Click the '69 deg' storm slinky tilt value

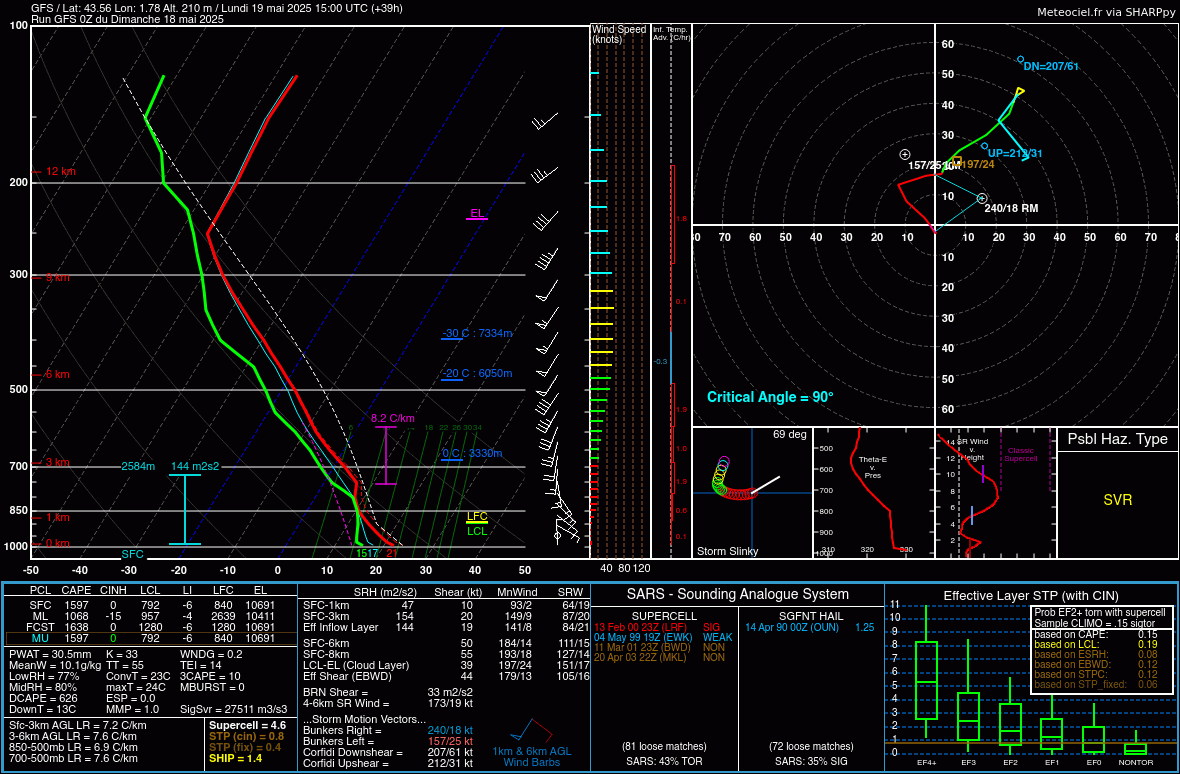coord(790,435)
